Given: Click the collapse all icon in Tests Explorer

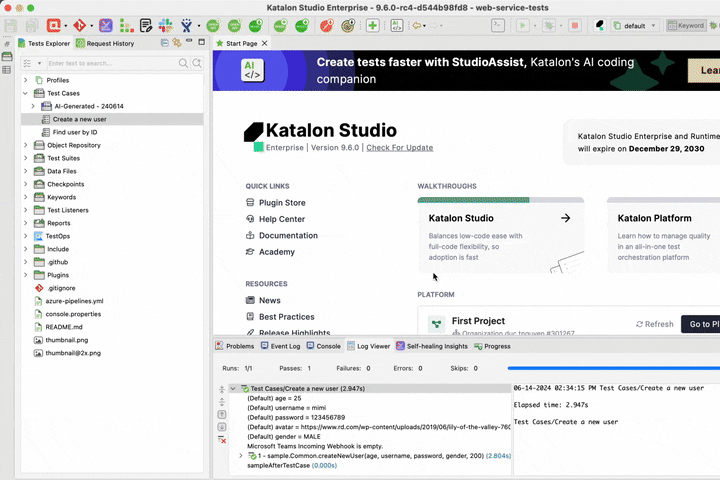Looking at the screenshot, I should (x=164, y=43).
